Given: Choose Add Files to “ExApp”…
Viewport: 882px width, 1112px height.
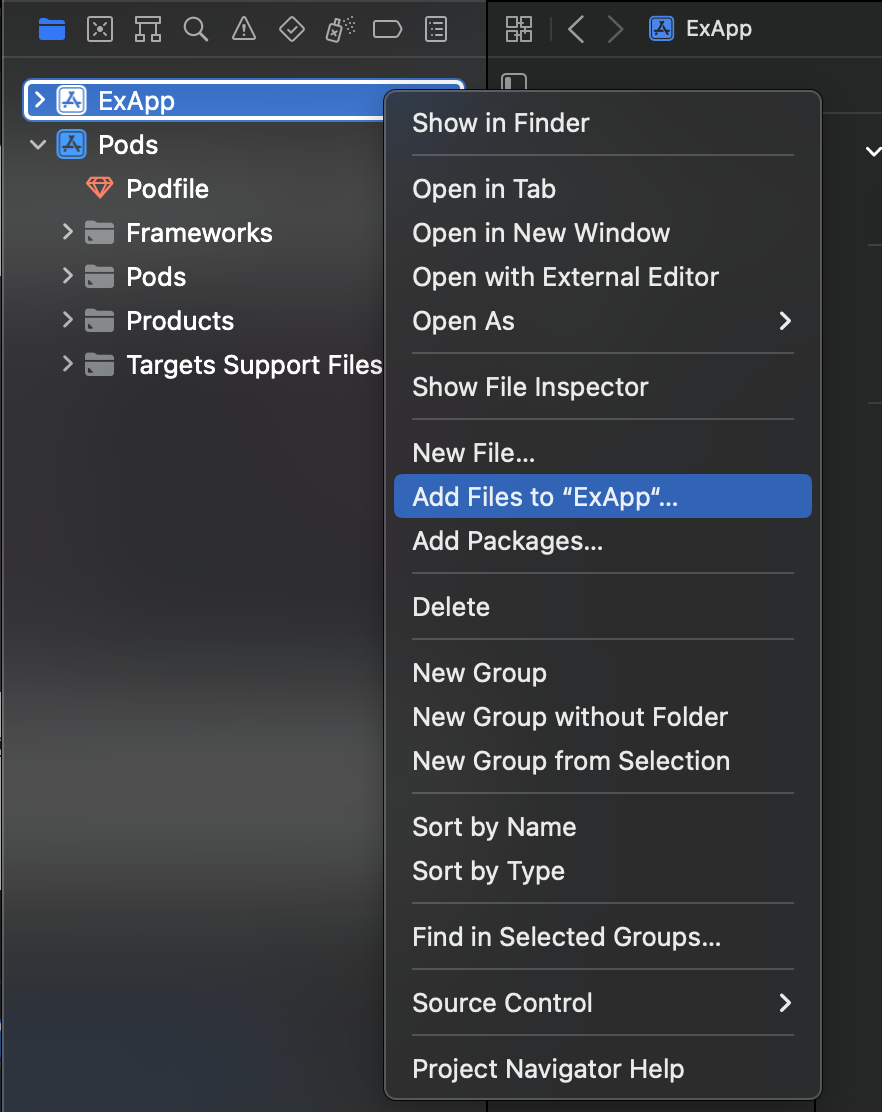Looking at the screenshot, I should point(603,496).
